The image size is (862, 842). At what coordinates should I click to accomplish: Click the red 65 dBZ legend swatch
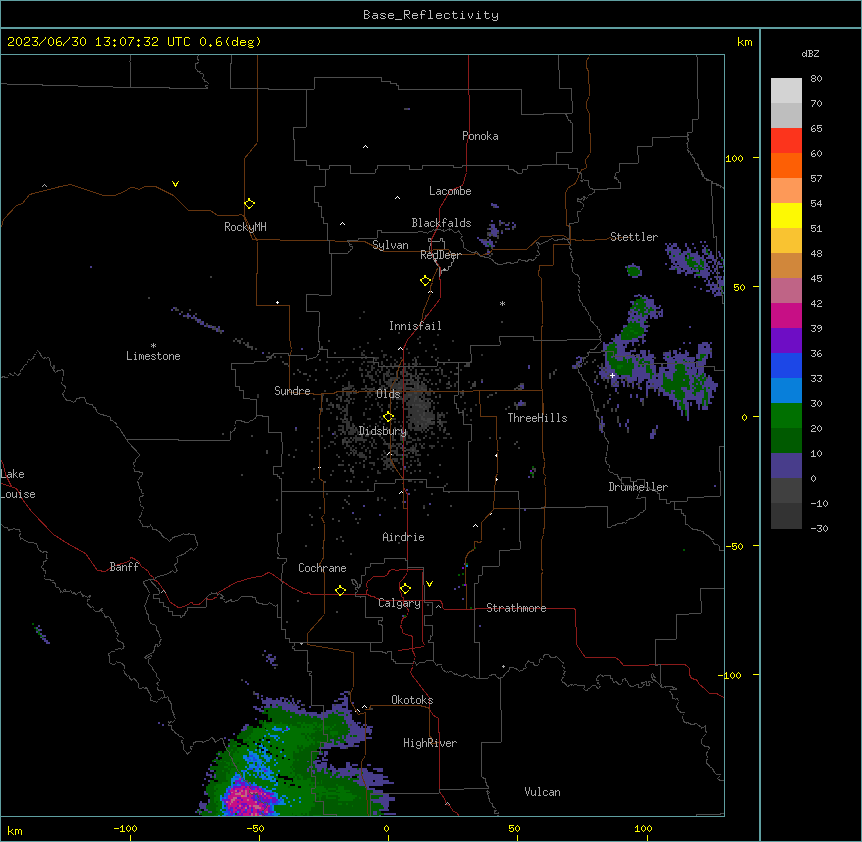click(x=786, y=140)
